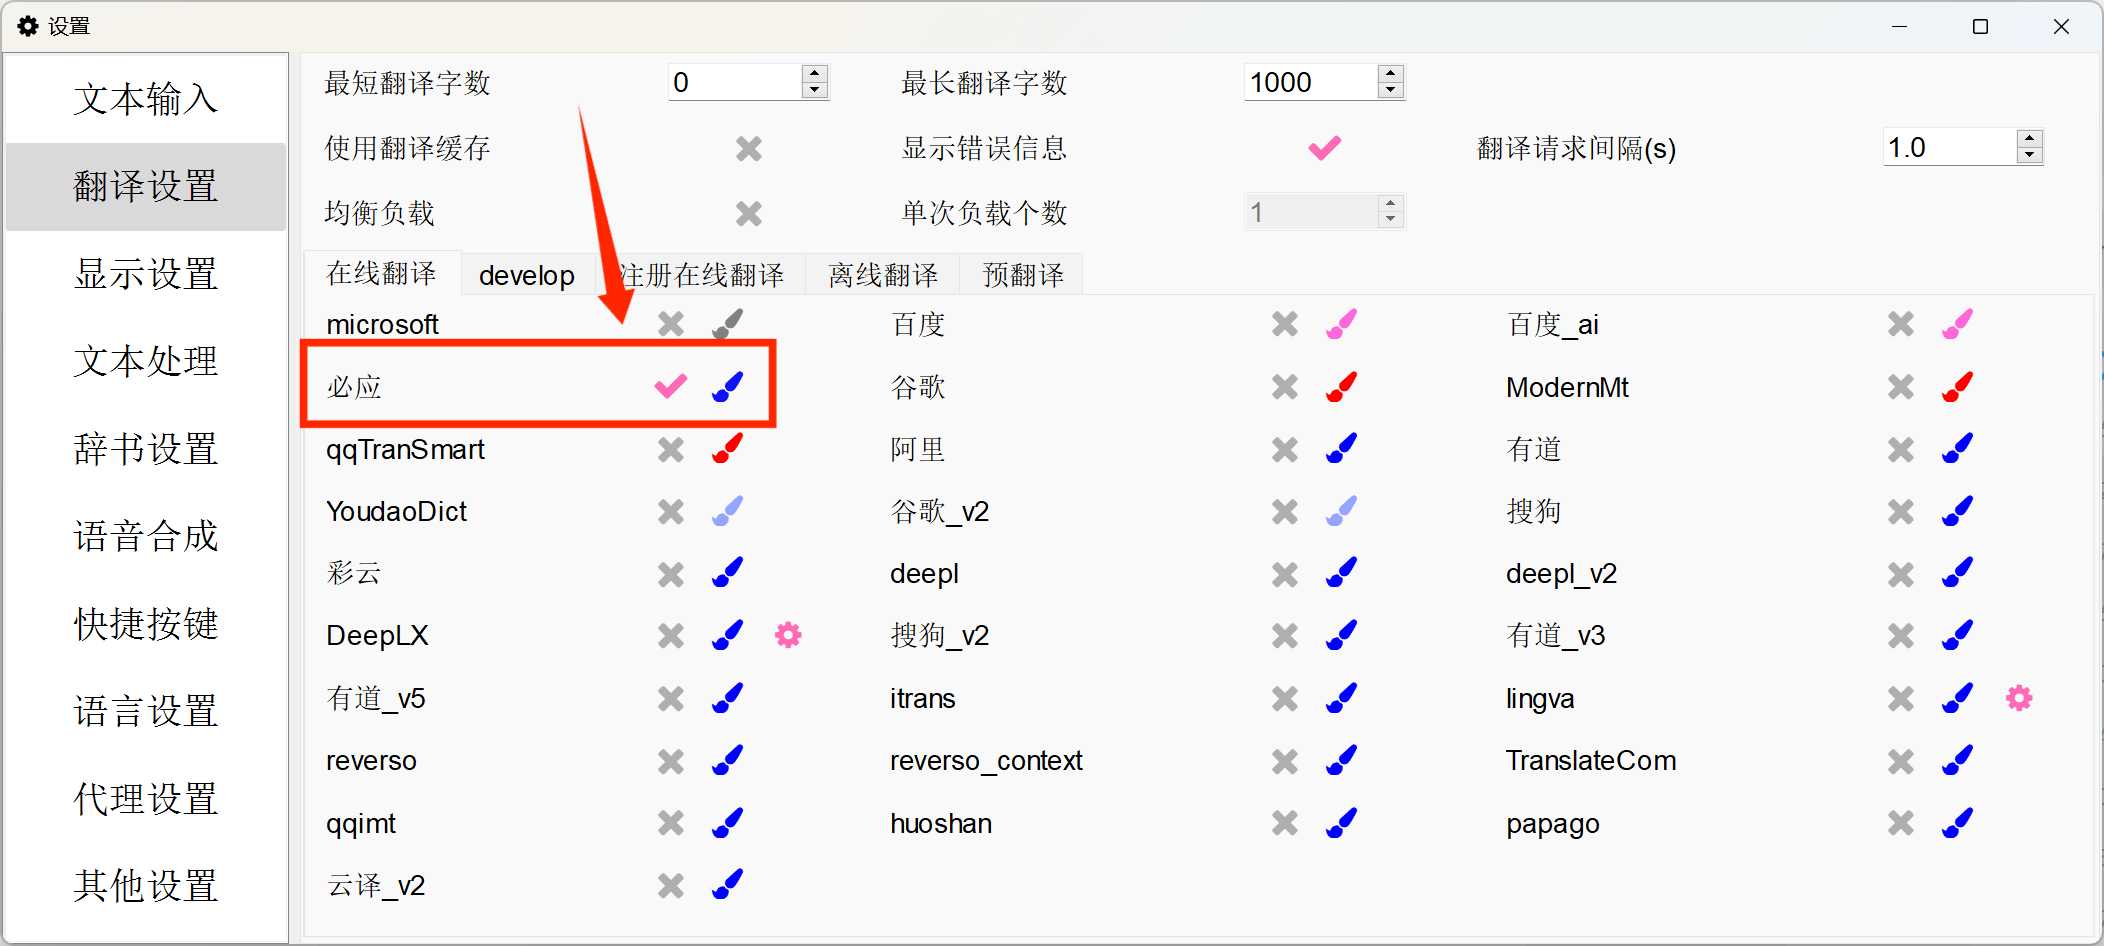2104x946 pixels.
Task: Decrease 最长翻译字数 with down arrow
Action: click(1391, 90)
